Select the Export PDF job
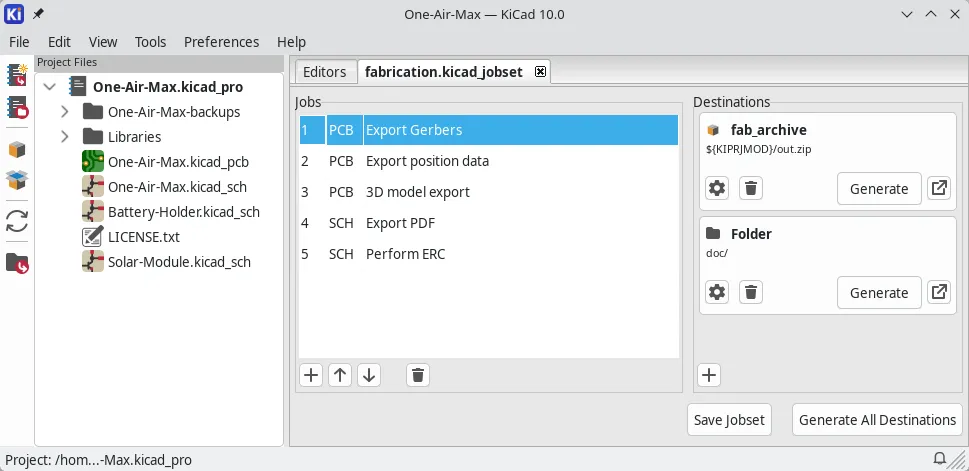Screen dimensions: 969x471 489,223
